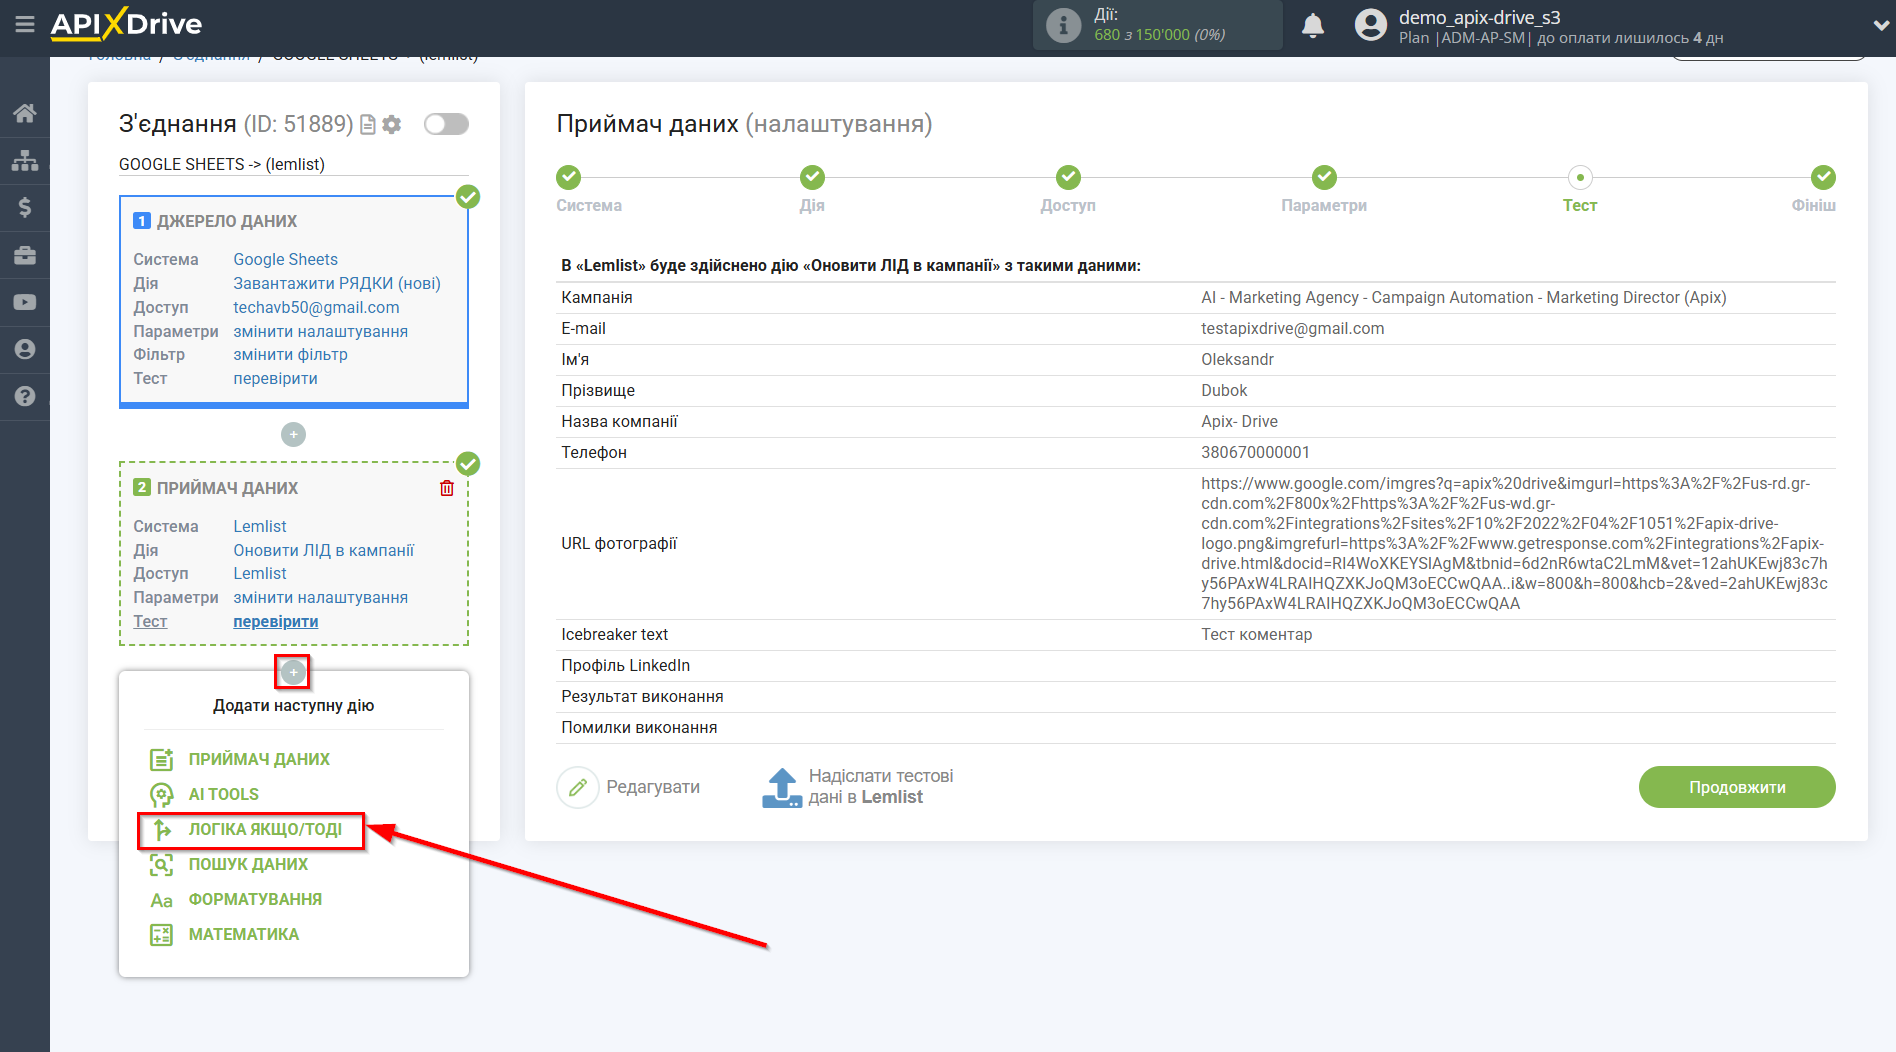
Task: Open techavb50@gmail.com access link
Action: [316, 308]
